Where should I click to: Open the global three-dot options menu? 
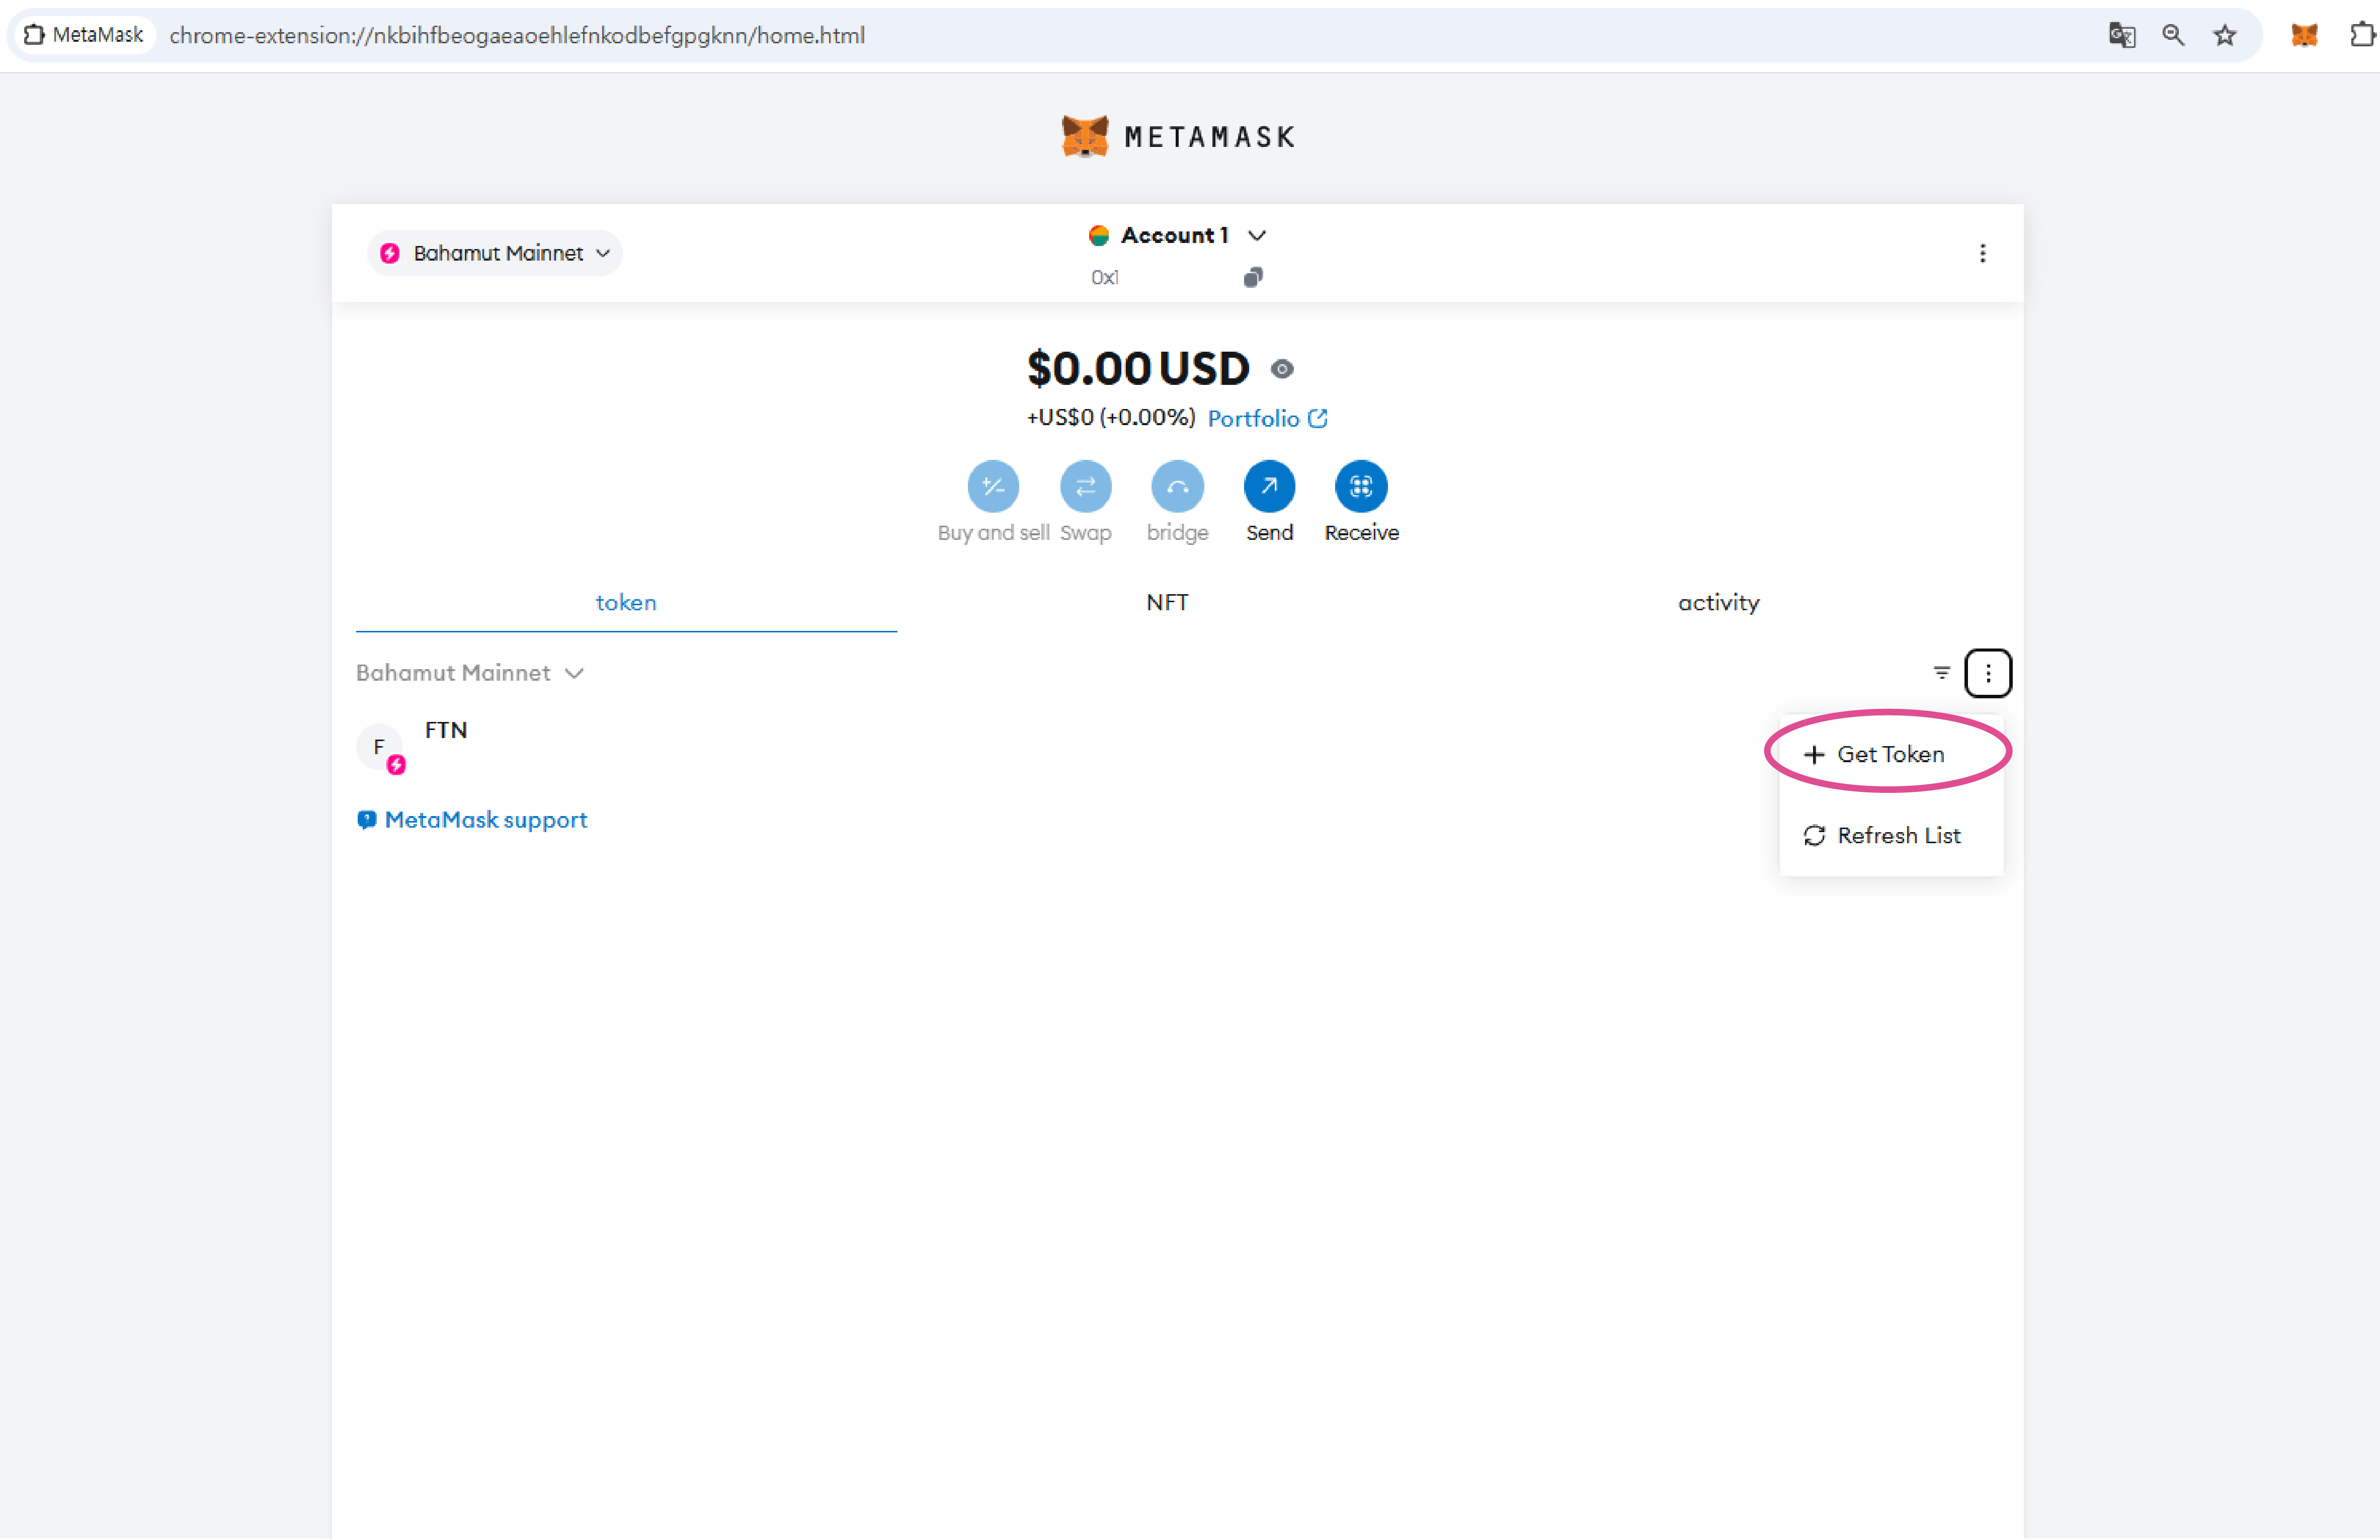[1982, 253]
